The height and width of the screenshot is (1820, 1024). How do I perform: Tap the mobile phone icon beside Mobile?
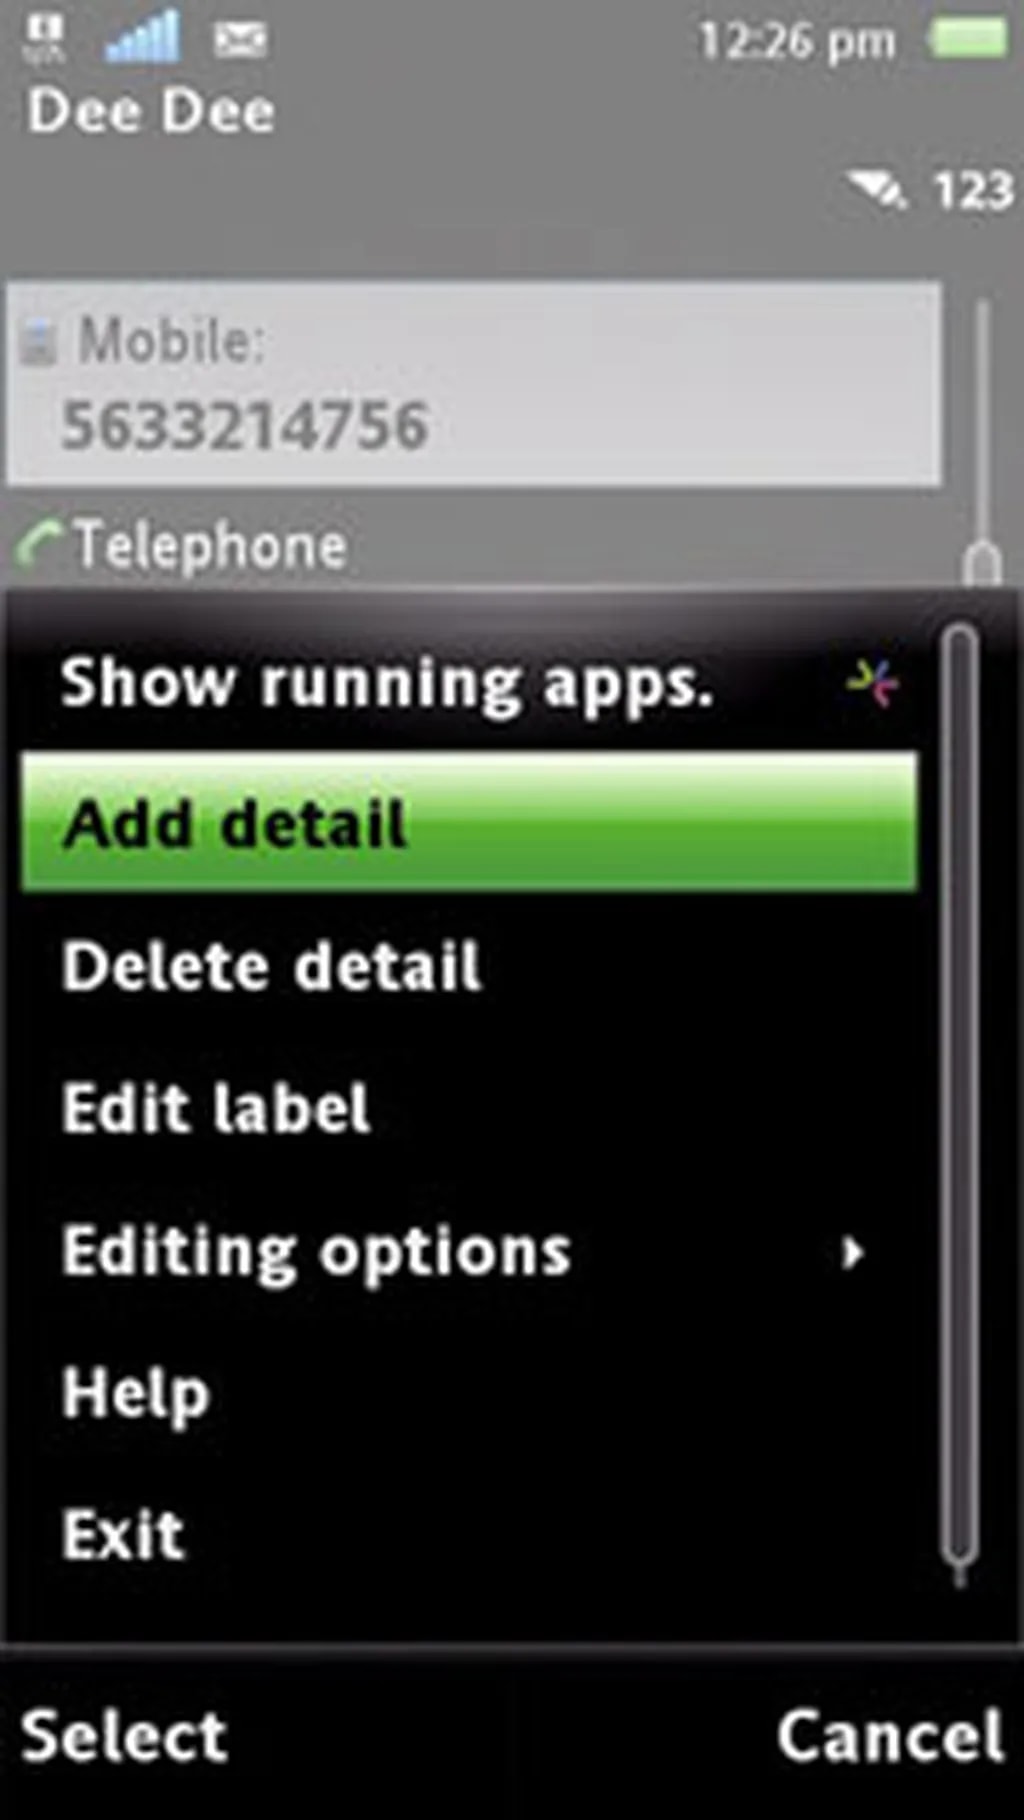(x=39, y=341)
